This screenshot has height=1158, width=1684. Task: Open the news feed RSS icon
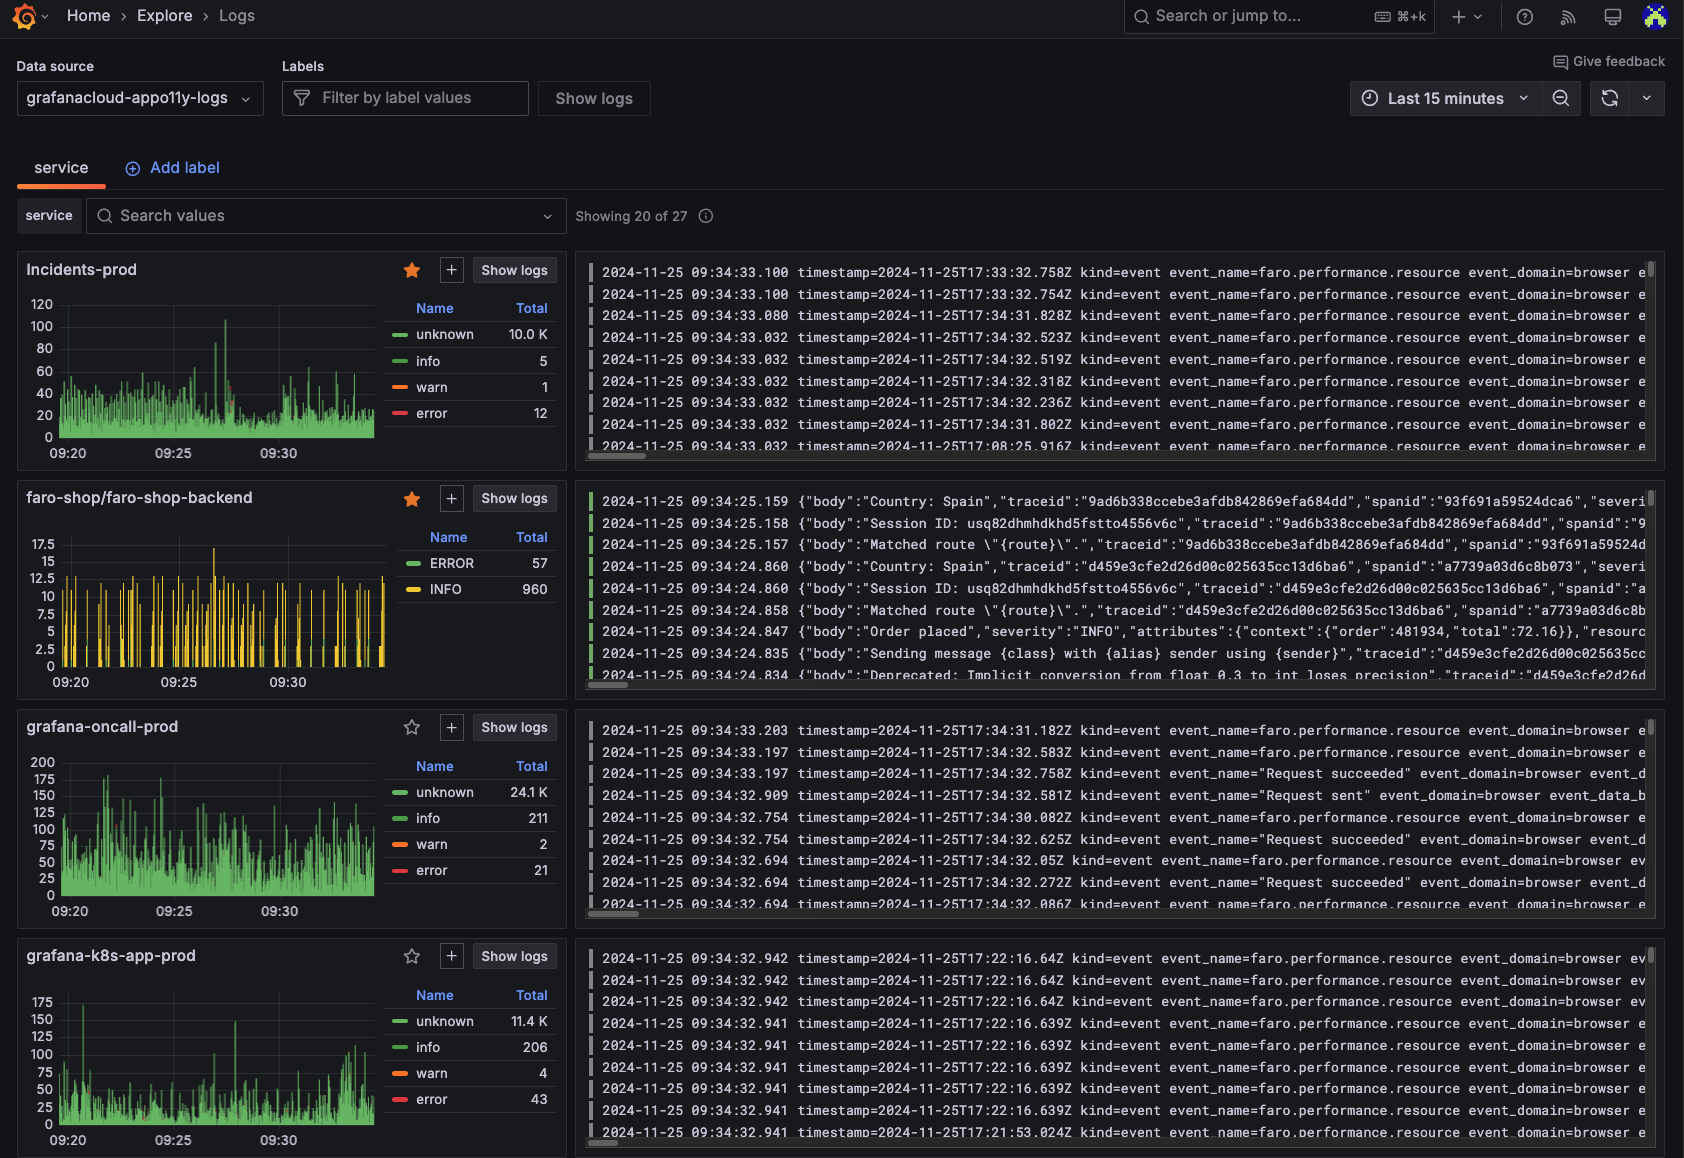tap(1568, 16)
